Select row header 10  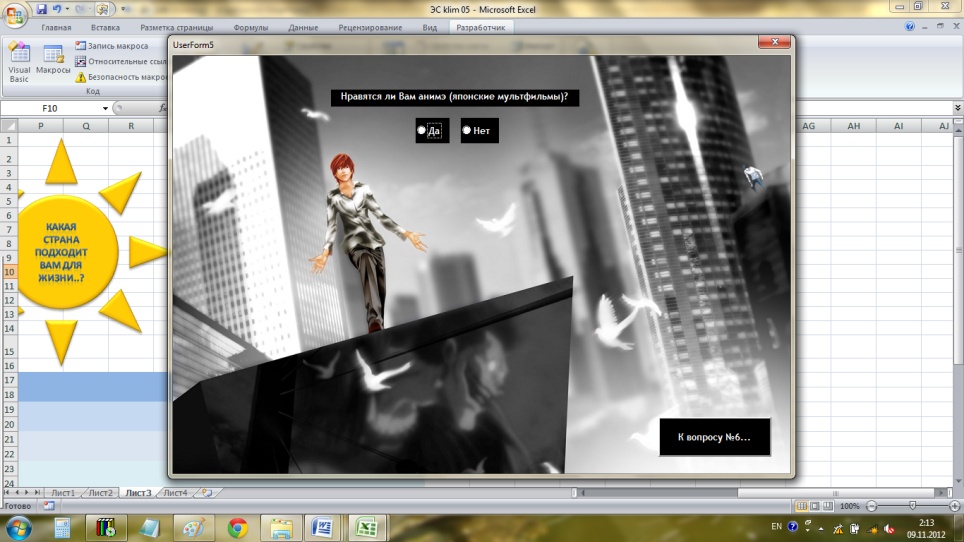pyautogui.click(x=9, y=272)
